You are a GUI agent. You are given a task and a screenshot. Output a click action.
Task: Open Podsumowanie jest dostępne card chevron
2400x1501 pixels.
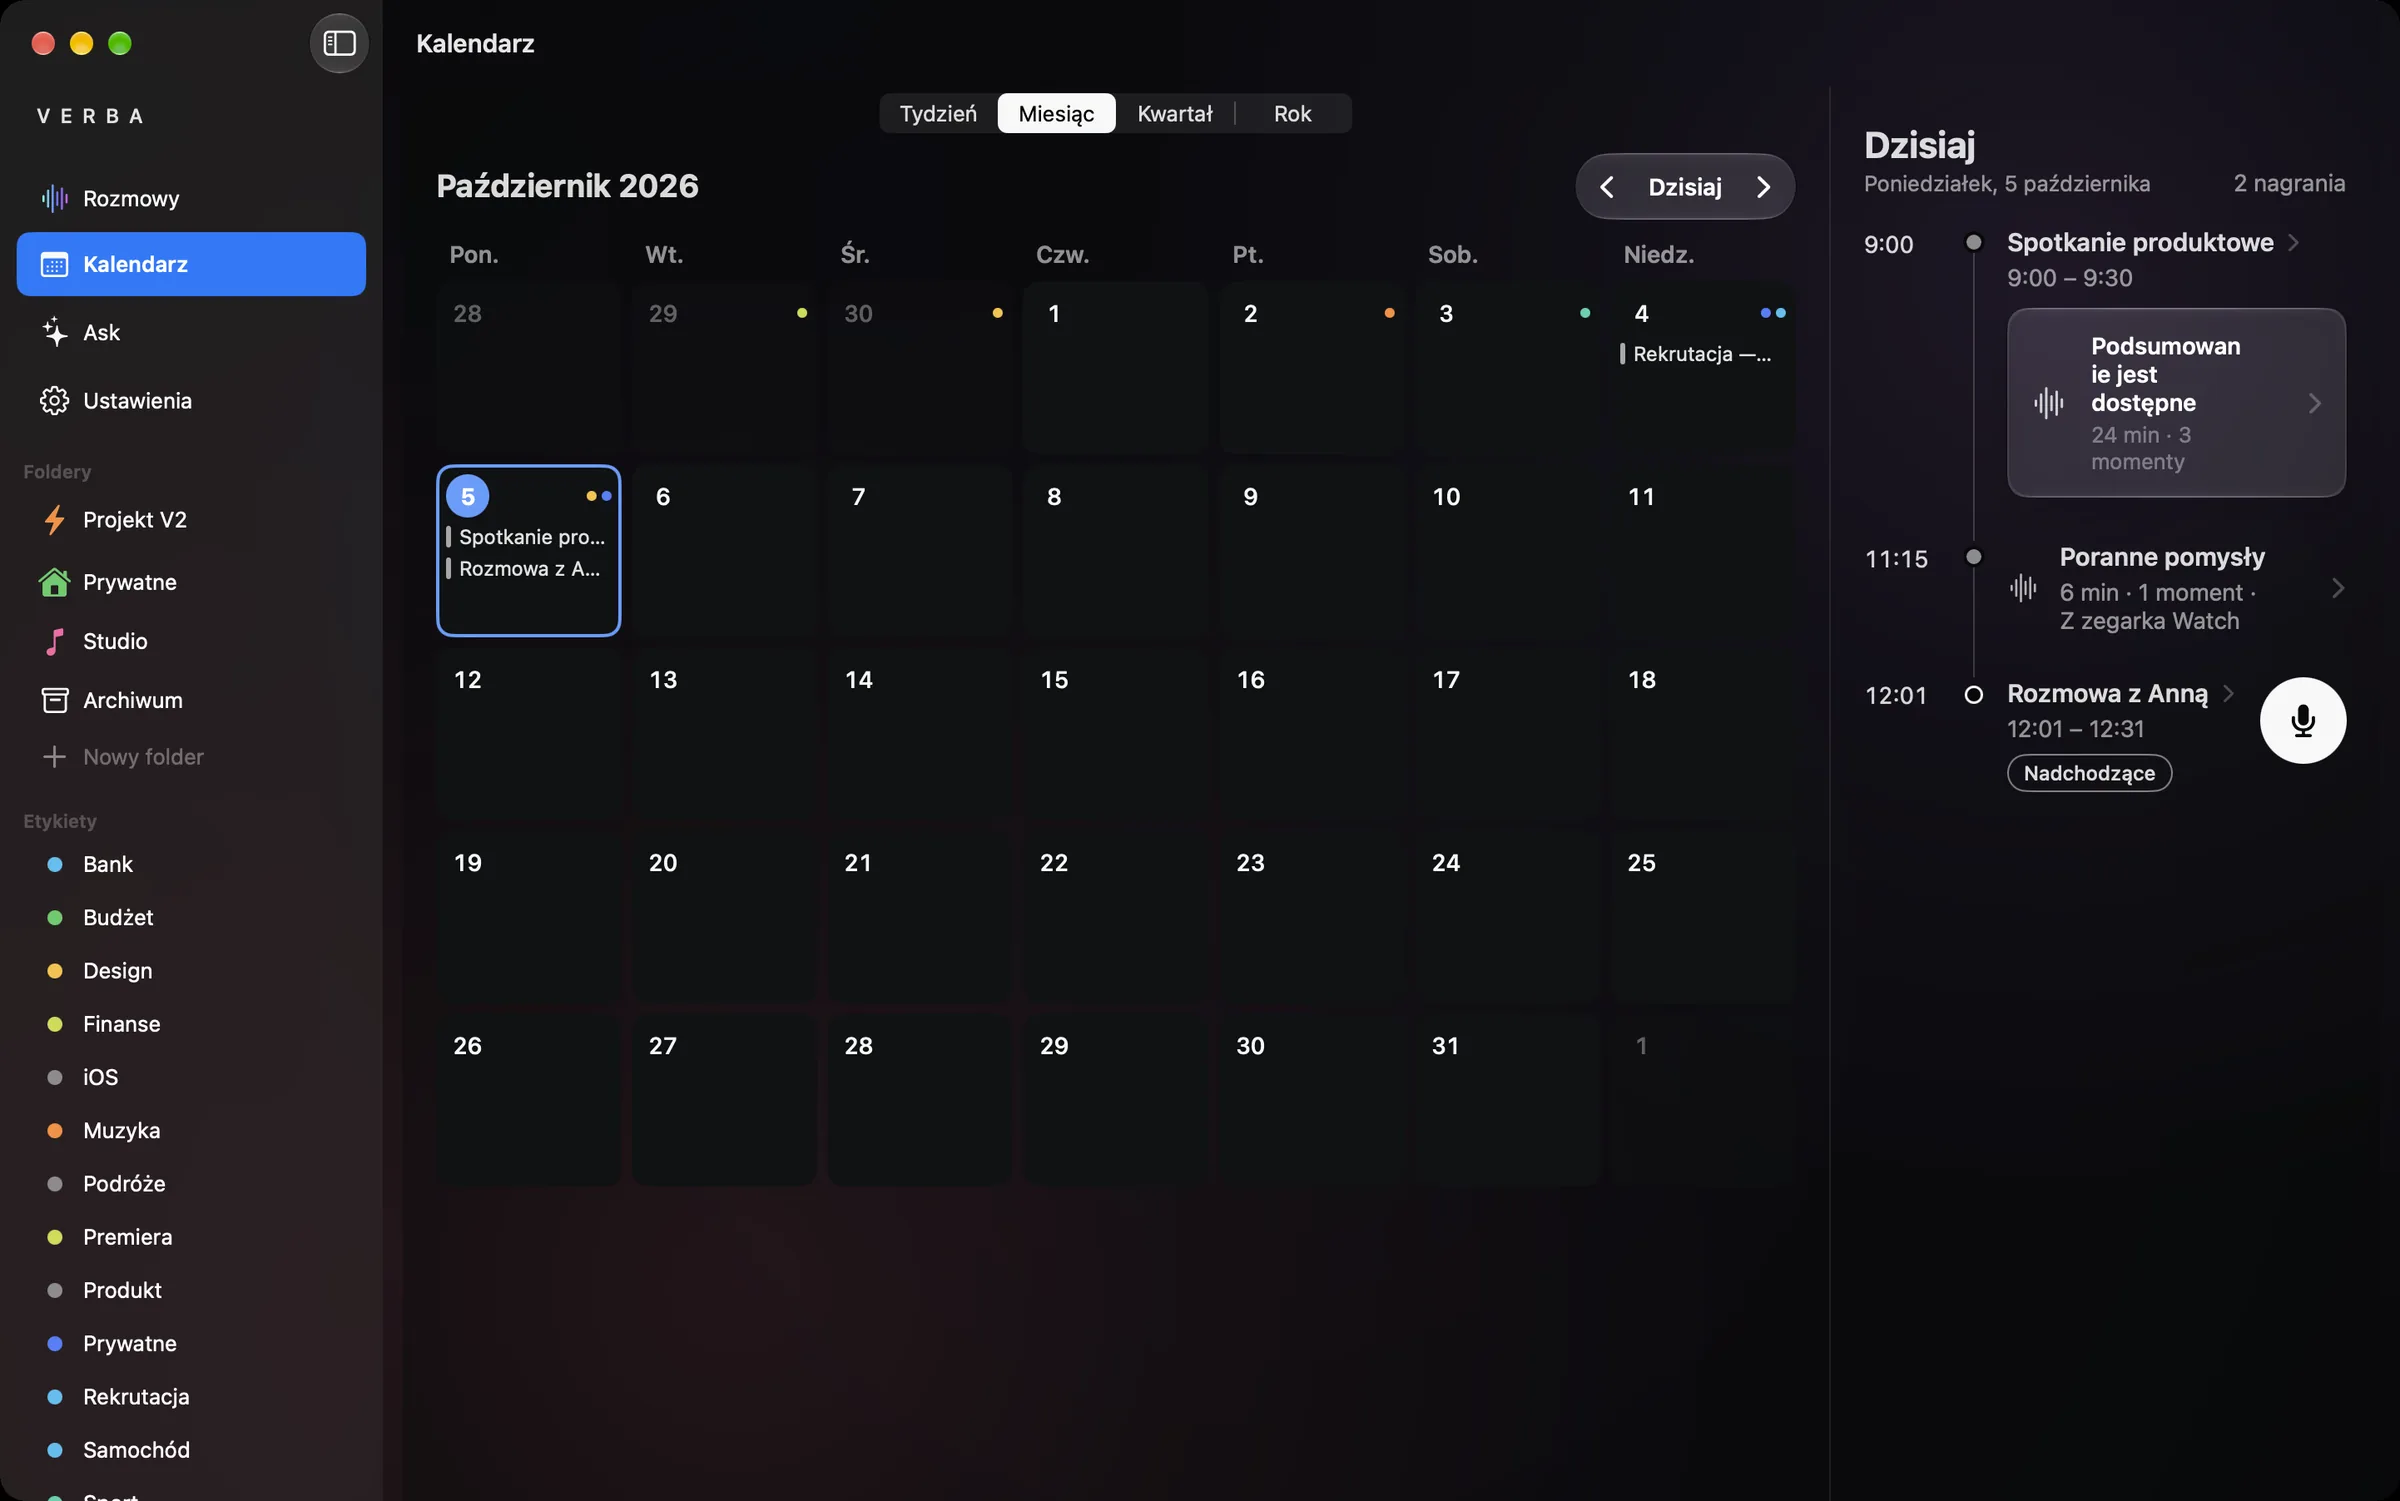tap(2314, 403)
